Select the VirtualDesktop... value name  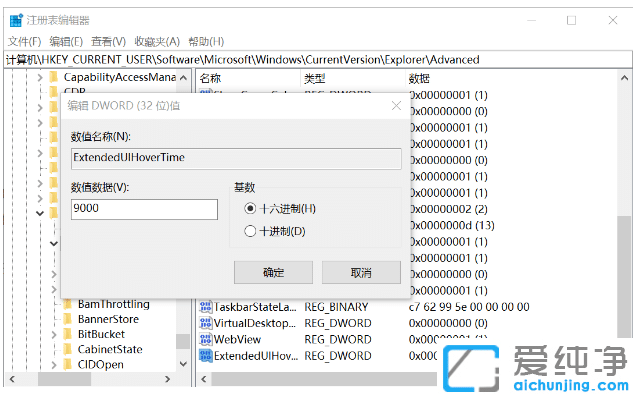tap(255, 323)
